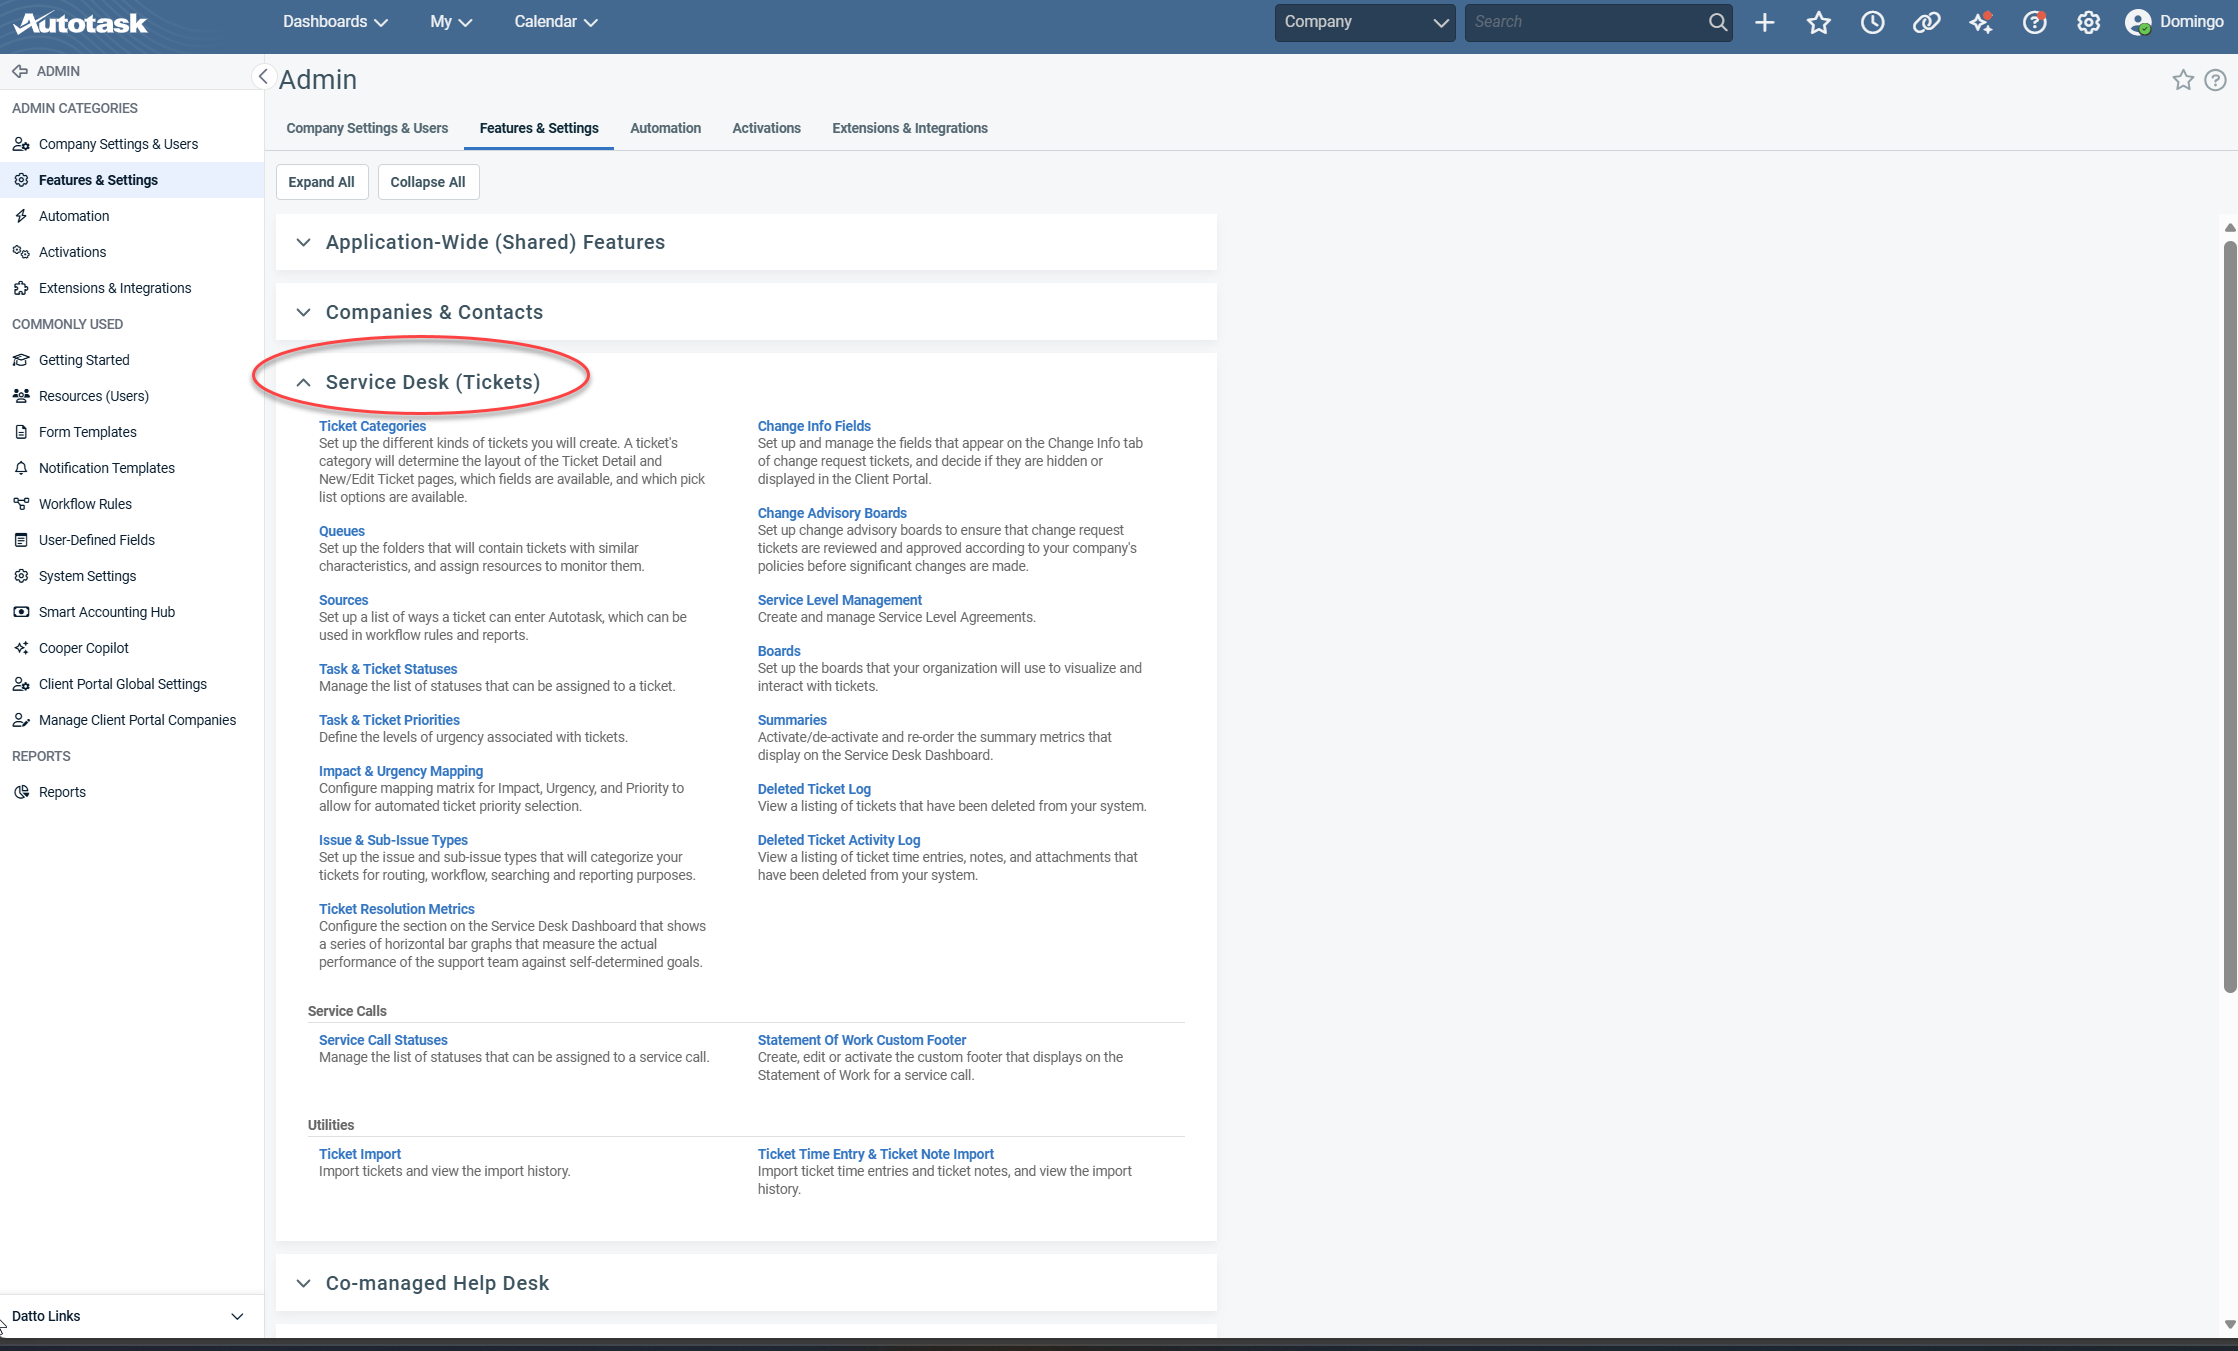Switch to the Automation tab
Screen dimensions: 2238x1351
point(665,128)
